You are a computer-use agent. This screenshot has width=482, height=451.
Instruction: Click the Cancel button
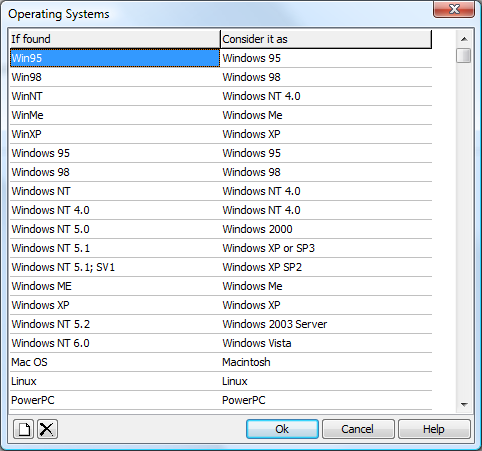pyautogui.click(x=358, y=429)
